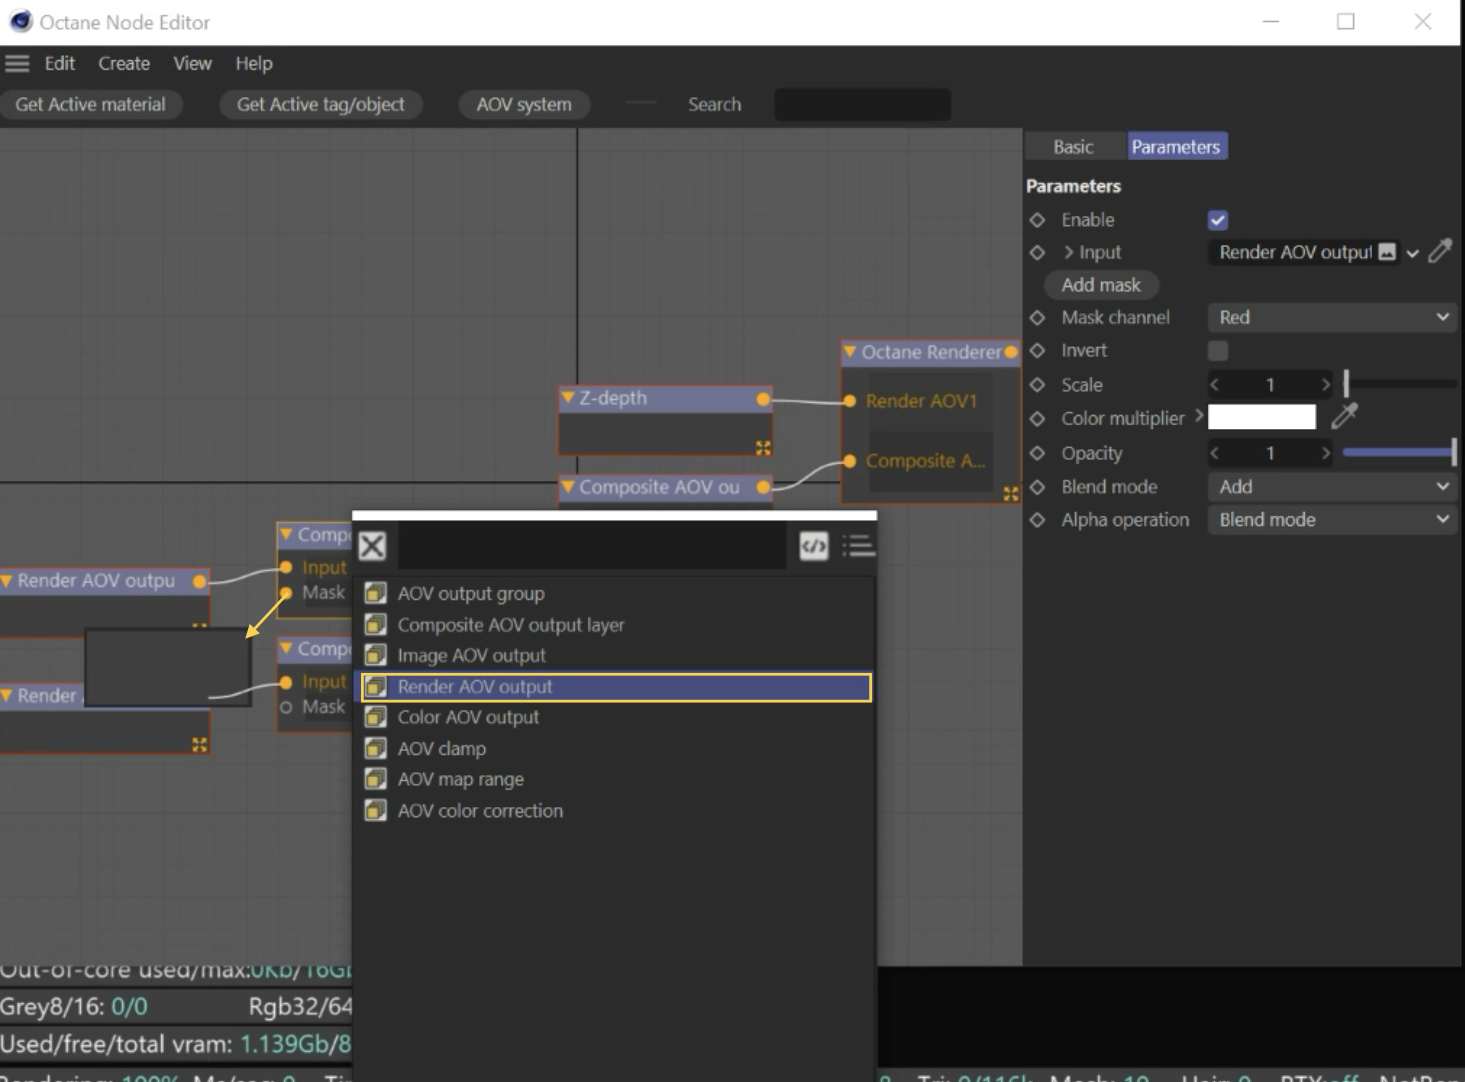Image resolution: width=1465 pixels, height=1082 pixels.
Task: Choose AOV map range from the list
Action: 616,780
